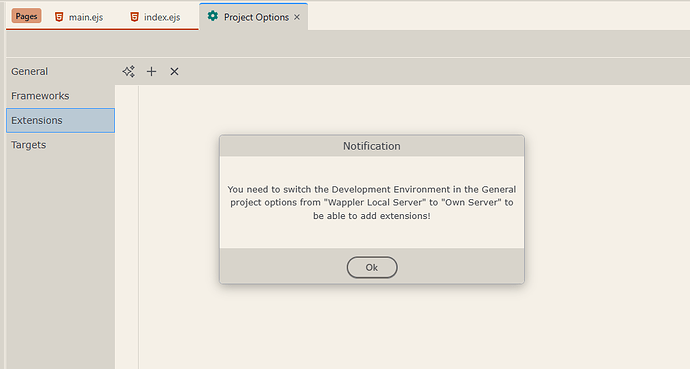Select Extensions in the options sidebar

click(x=60, y=121)
